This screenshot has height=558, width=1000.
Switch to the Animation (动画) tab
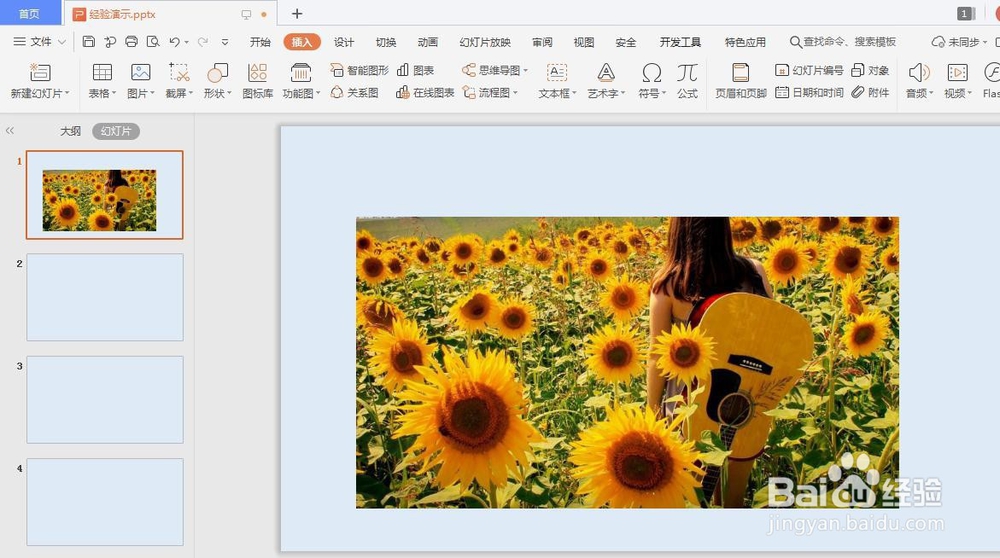pyautogui.click(x=427, y=42)
